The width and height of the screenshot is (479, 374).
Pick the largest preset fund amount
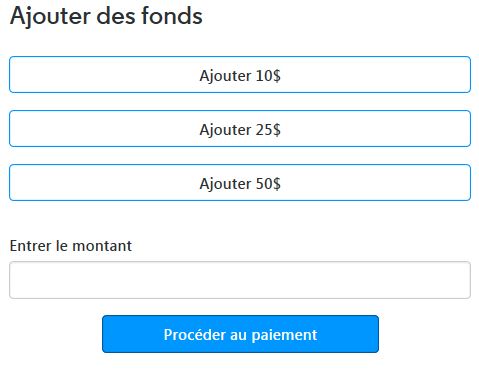point(240,183)
